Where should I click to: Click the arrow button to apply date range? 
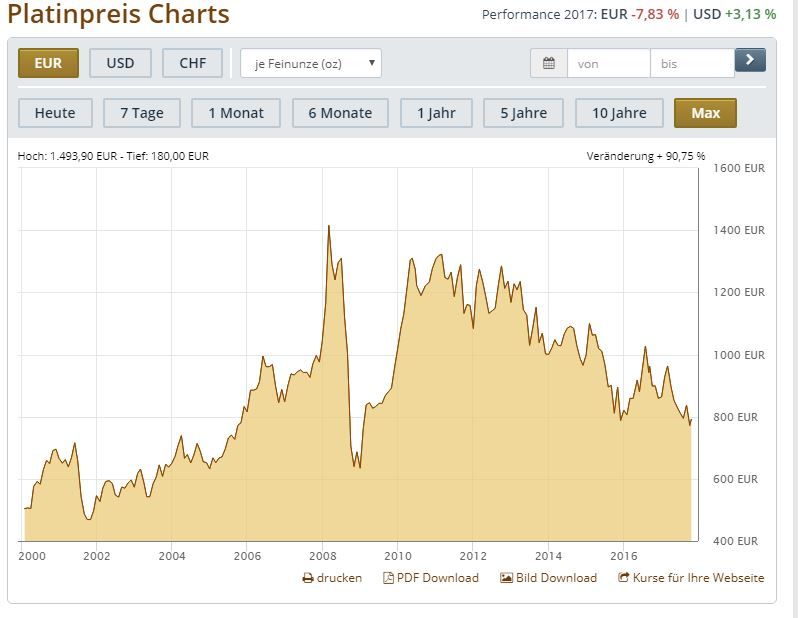[x=750, y=61]
